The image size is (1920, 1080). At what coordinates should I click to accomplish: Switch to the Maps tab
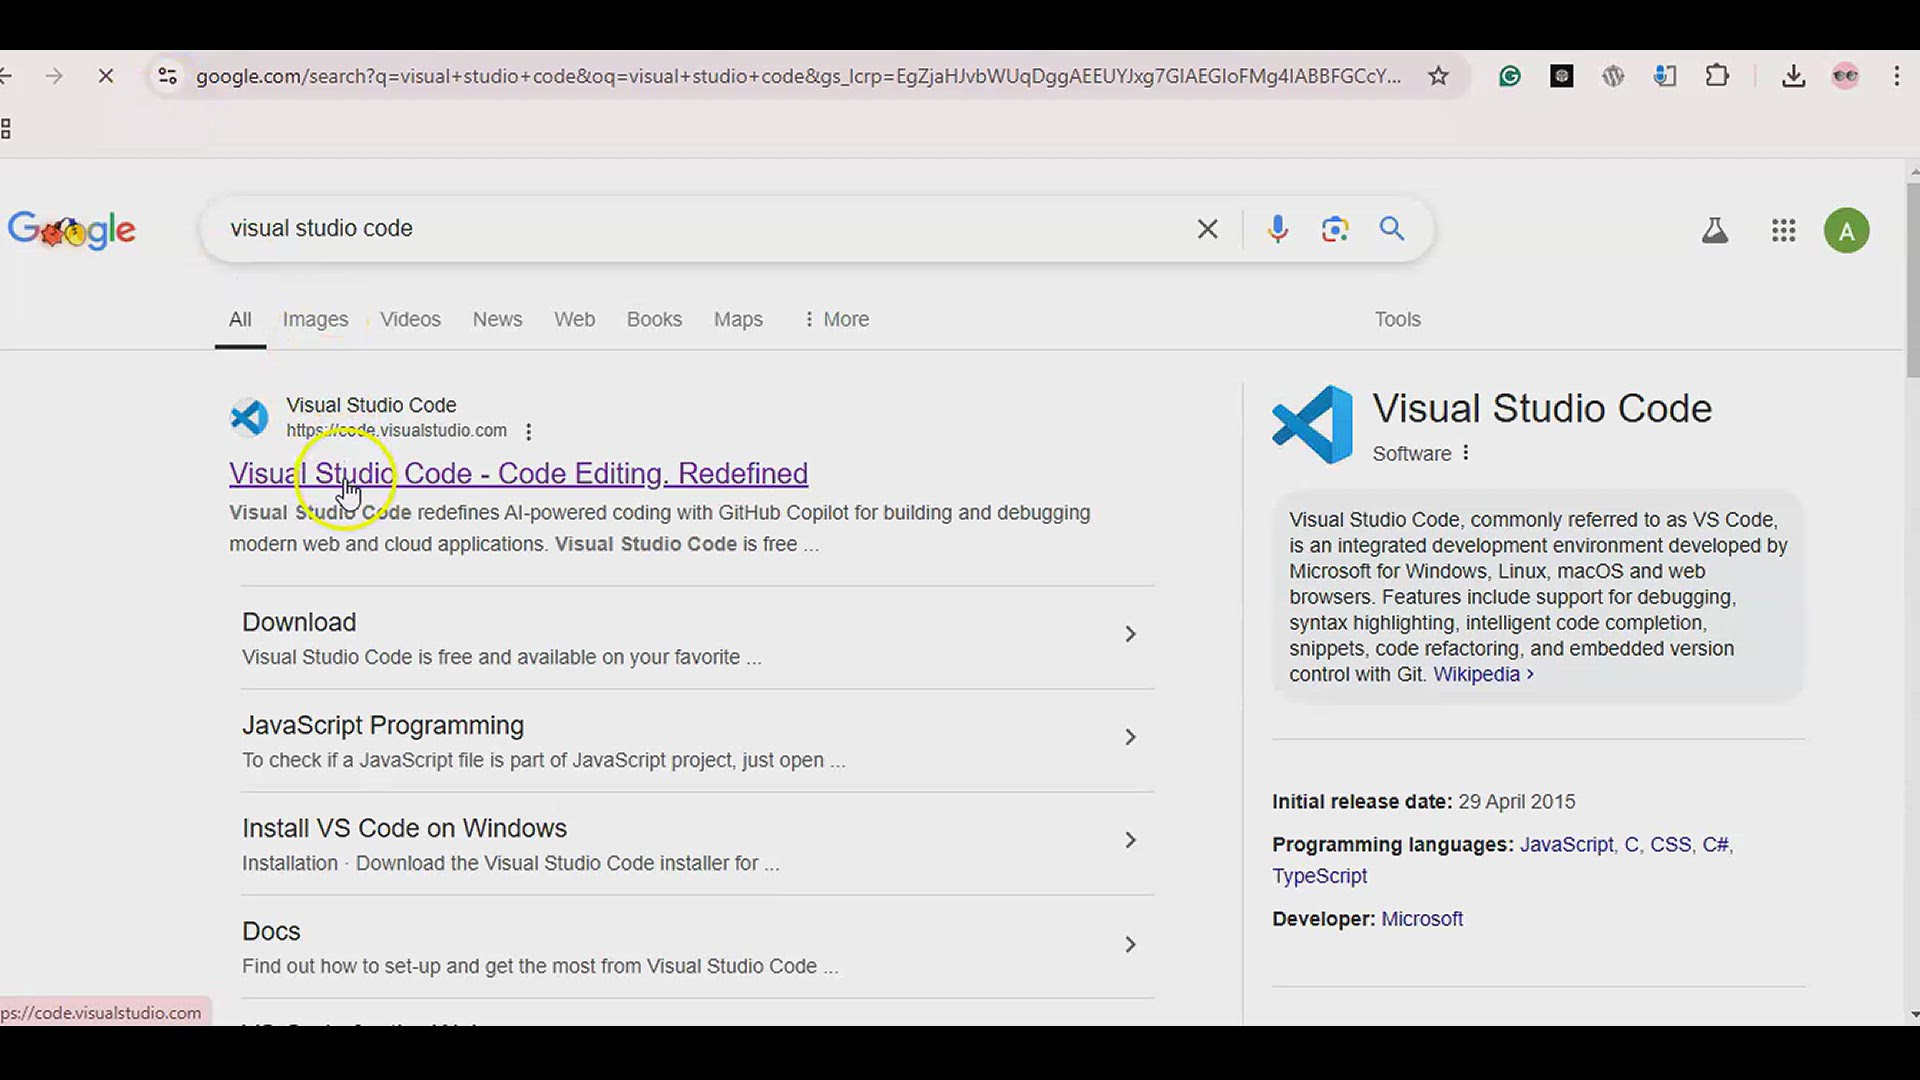pos(738,319)
